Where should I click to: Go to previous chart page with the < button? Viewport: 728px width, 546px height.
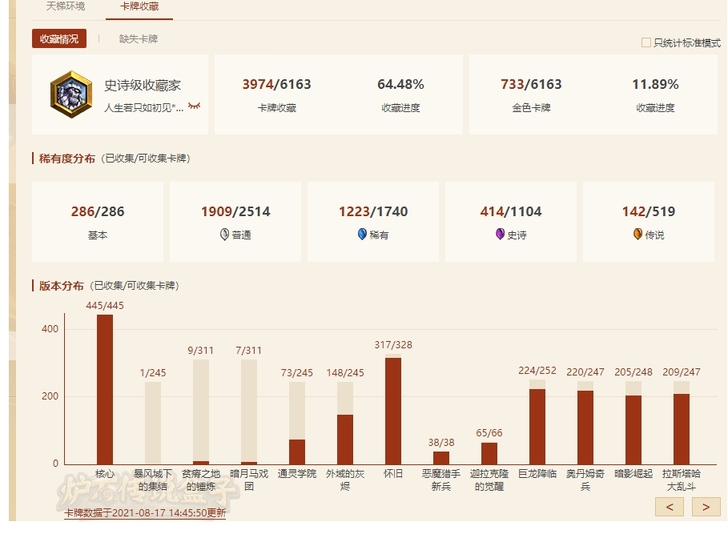click(669, 507)
